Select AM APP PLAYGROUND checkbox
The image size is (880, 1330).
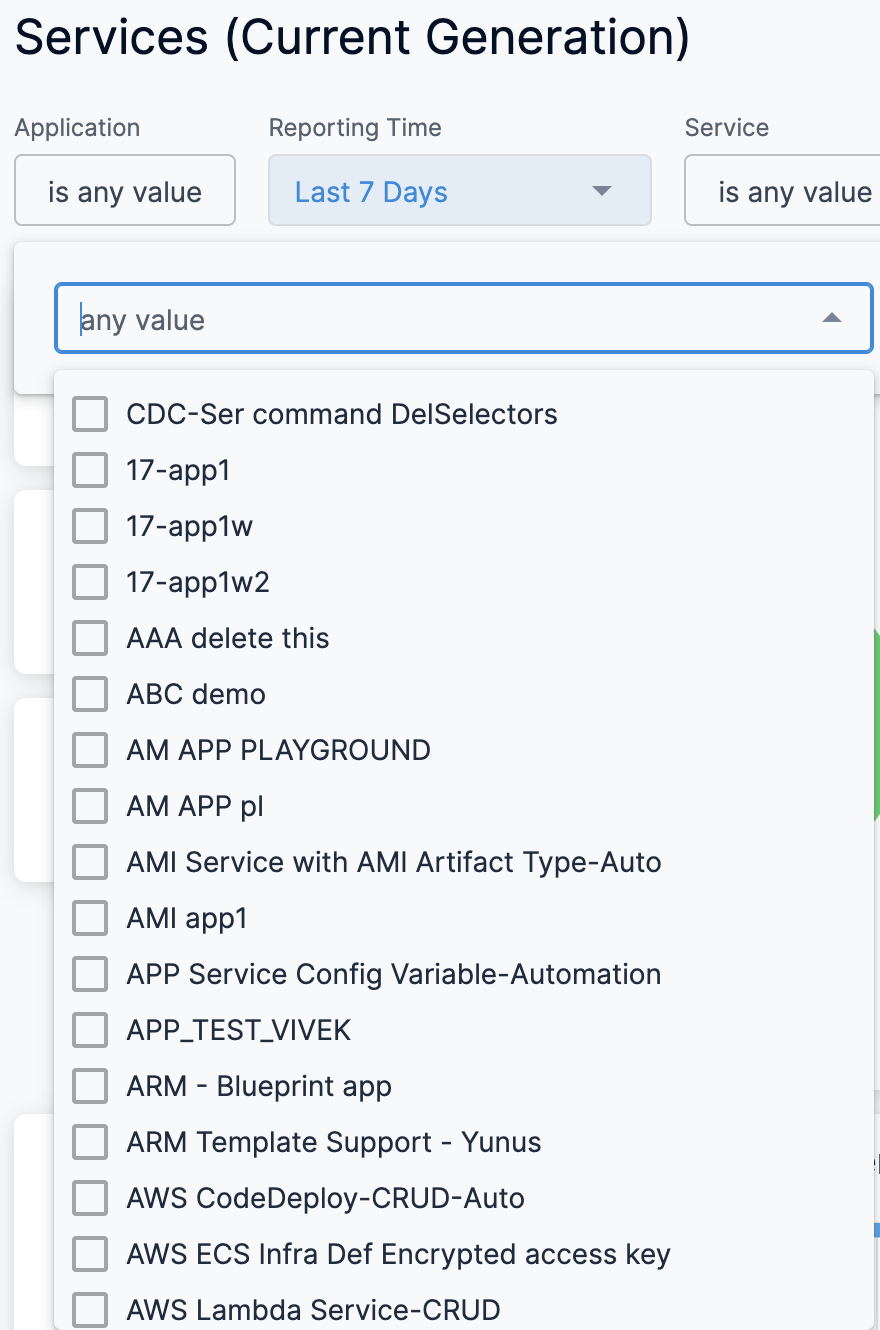[x=90, y=750]
